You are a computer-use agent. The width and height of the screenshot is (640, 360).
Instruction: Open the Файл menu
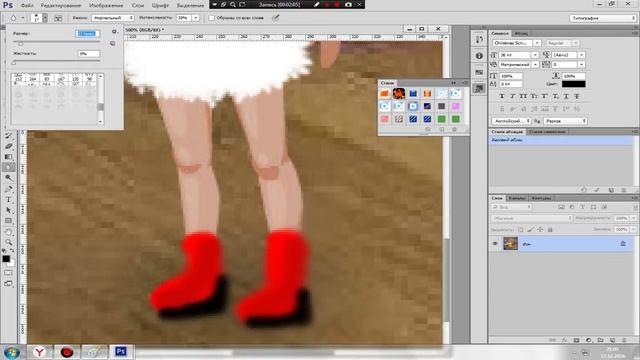click(27, 5)
